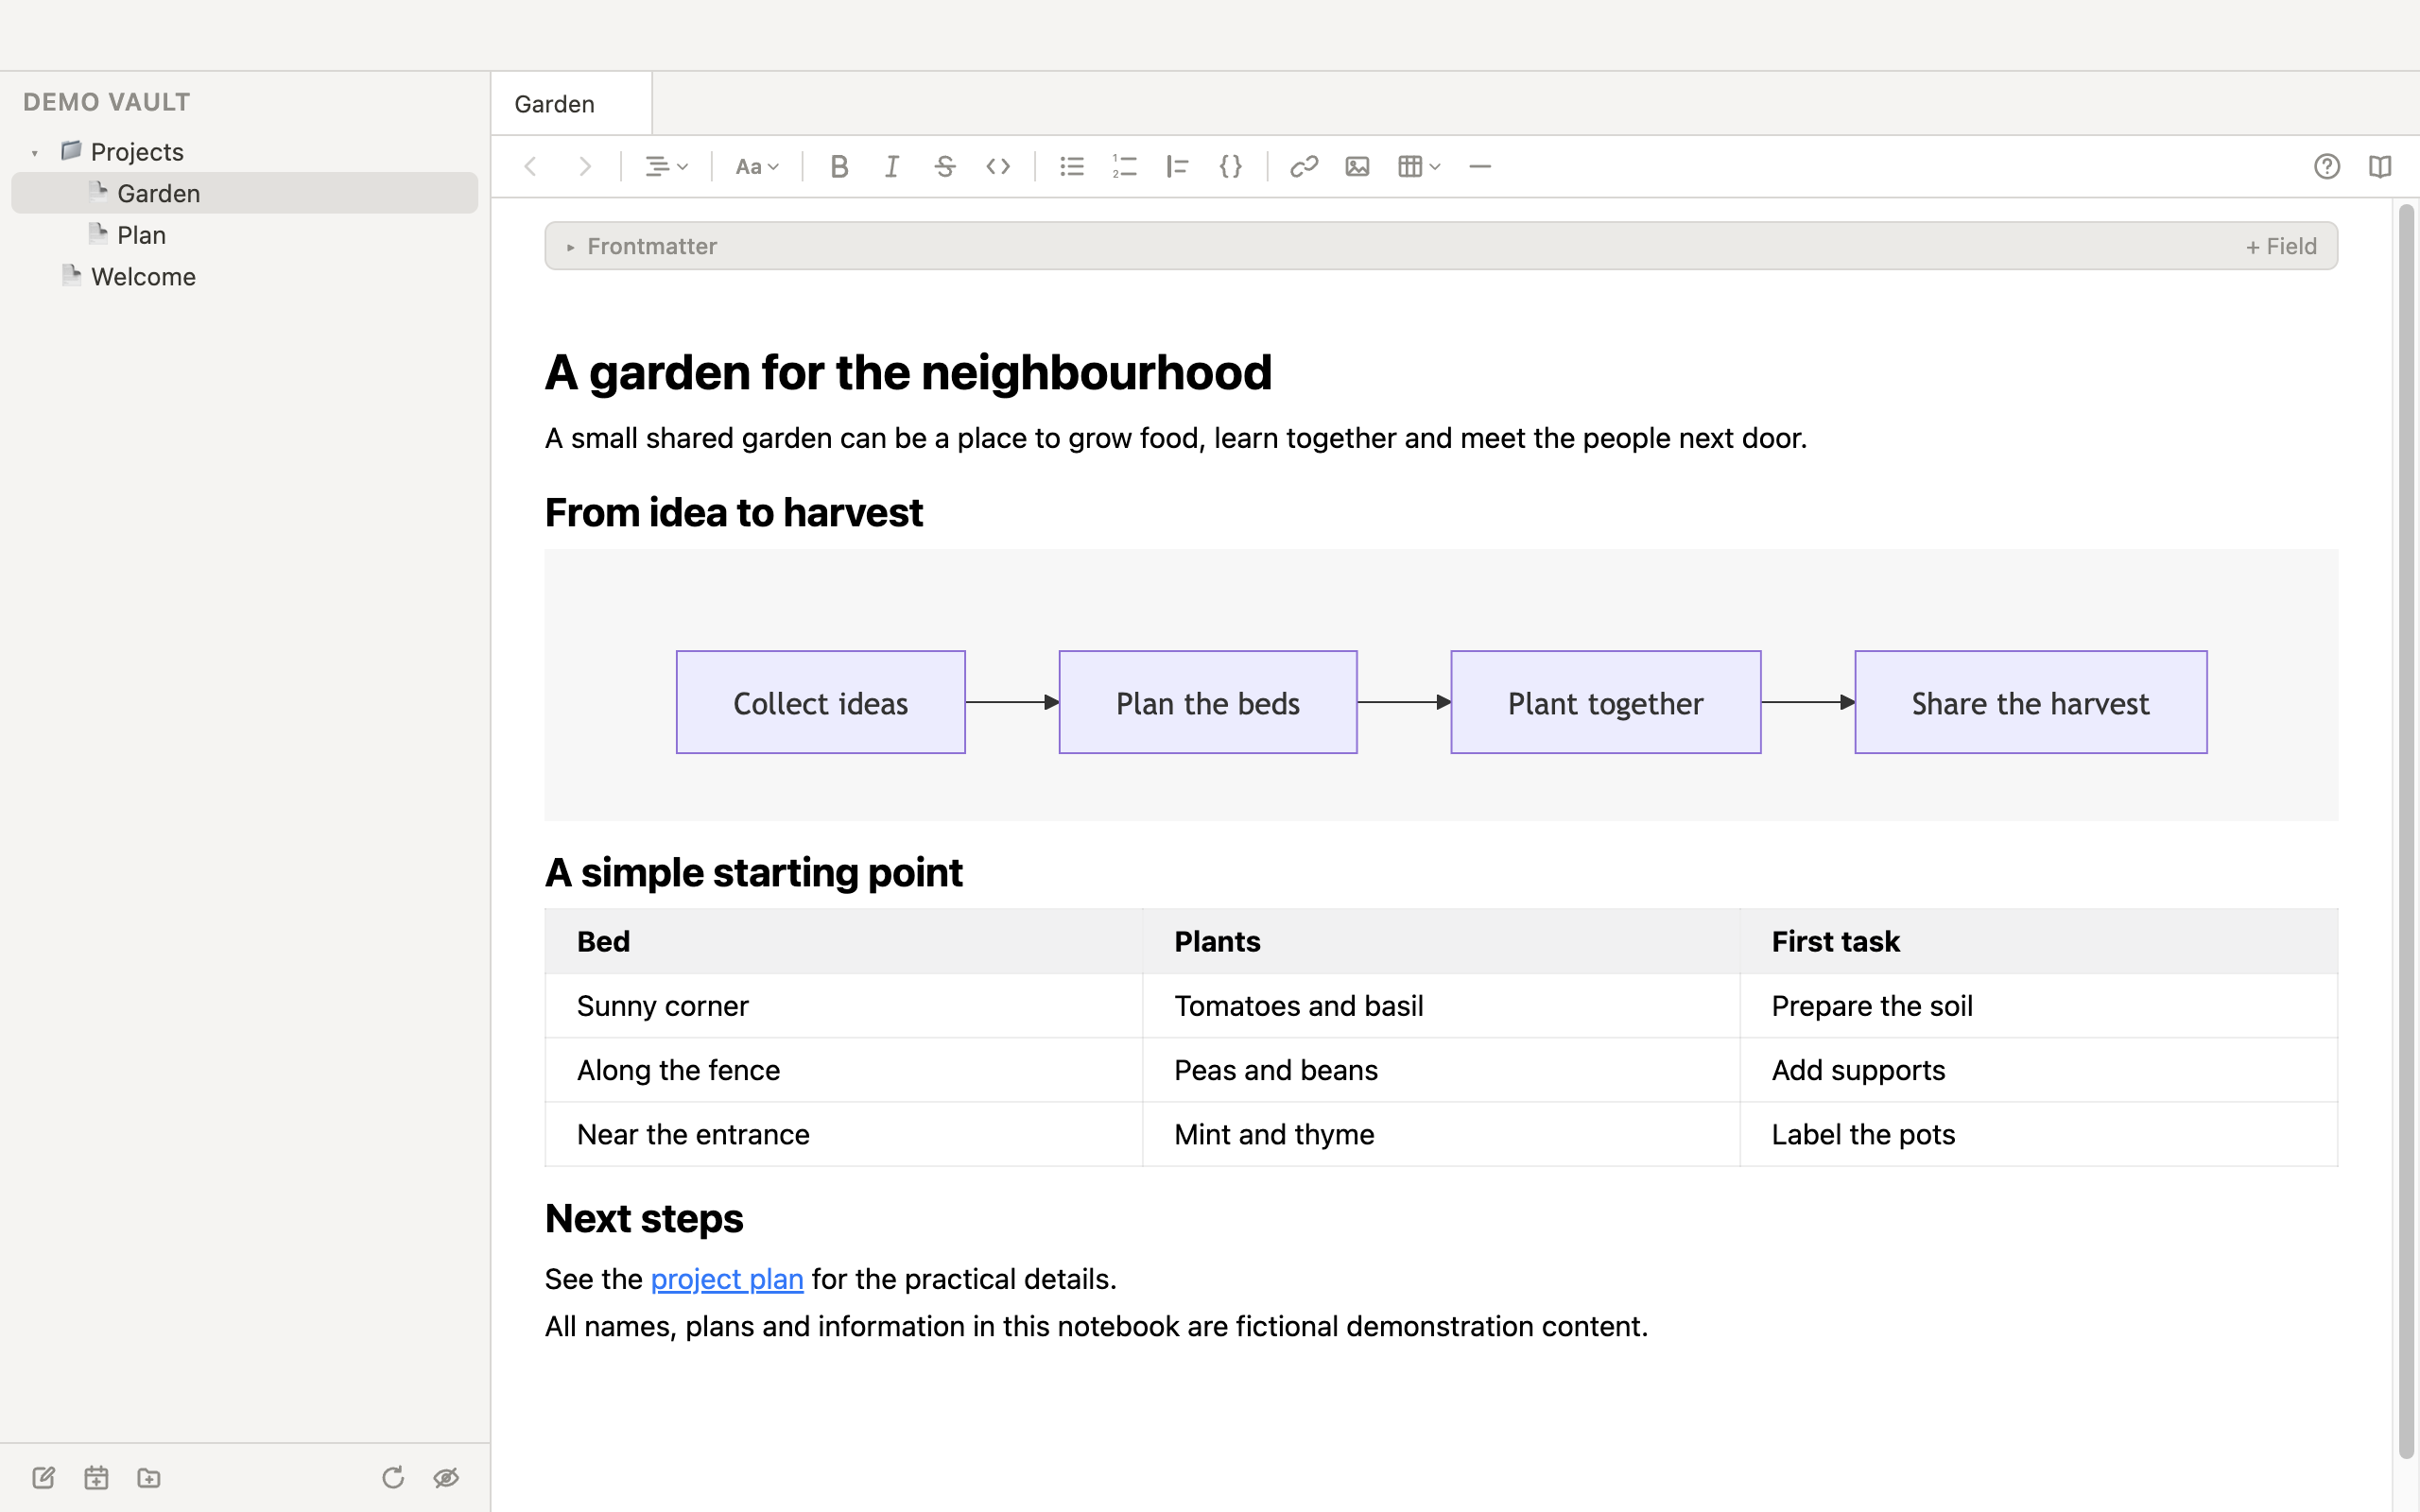Click the 'First task' table header
This screenshot has height=1512, width=2420.
click(2039, 941)
